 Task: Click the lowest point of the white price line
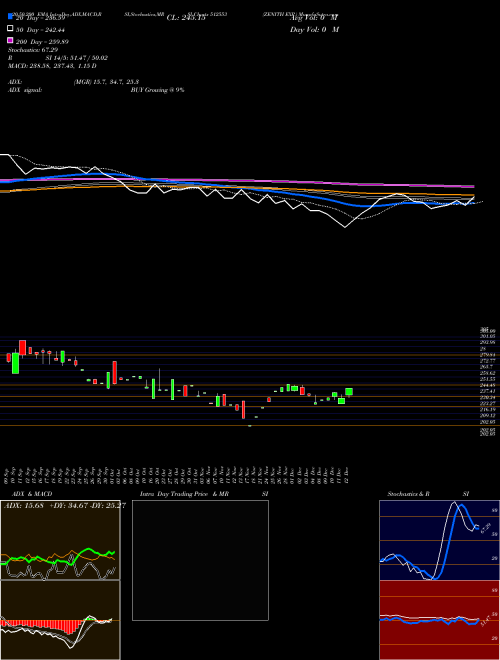345,227
